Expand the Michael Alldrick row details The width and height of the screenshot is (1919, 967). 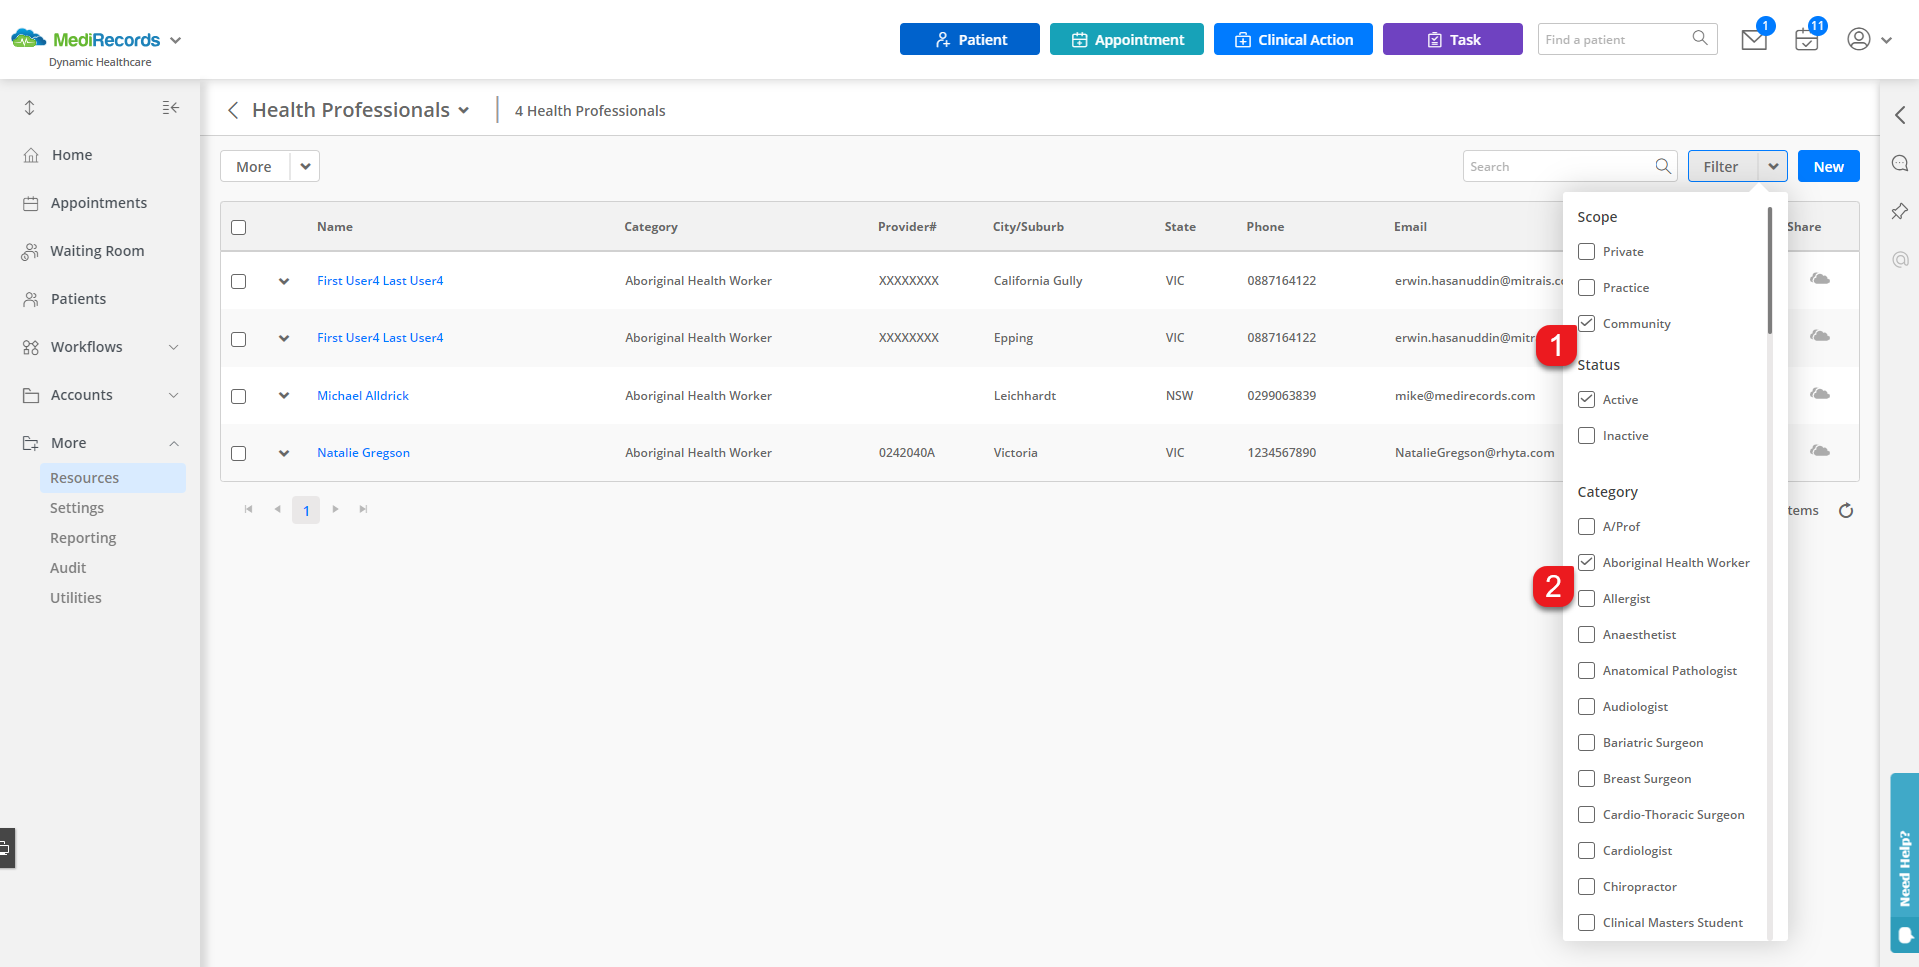[284, 396]
